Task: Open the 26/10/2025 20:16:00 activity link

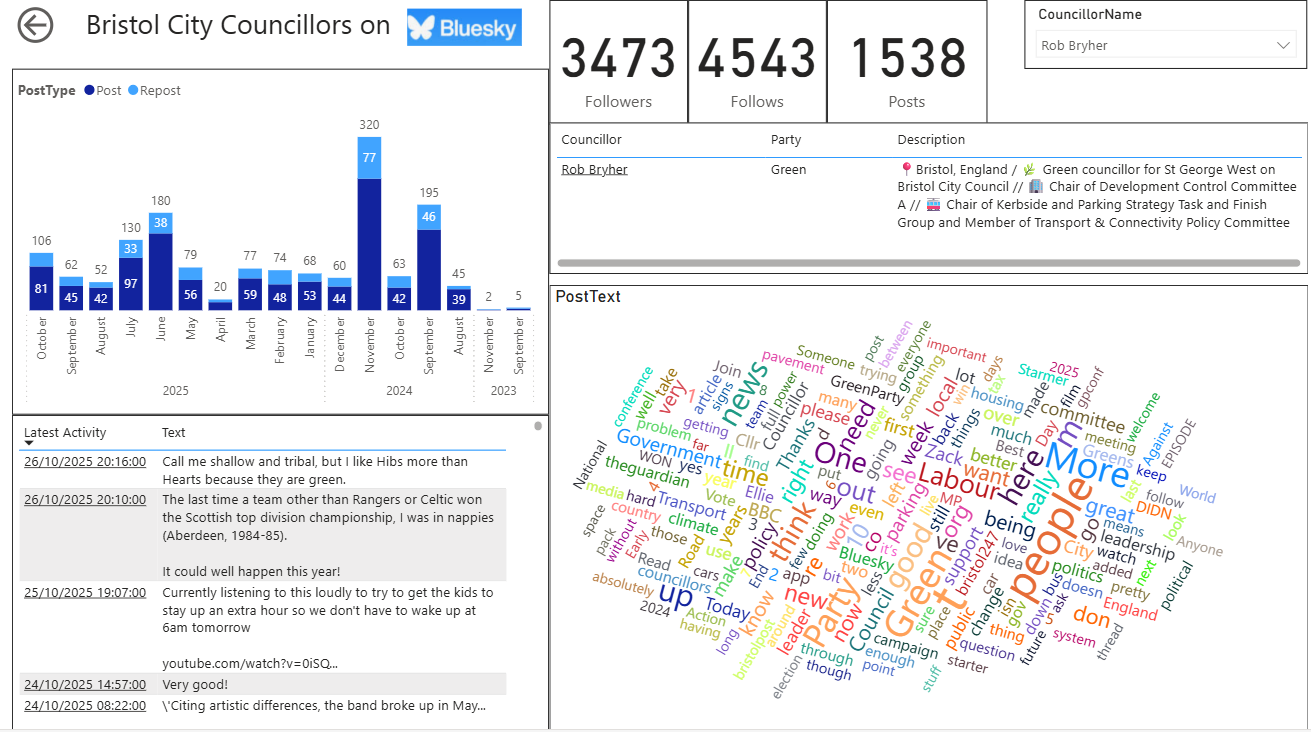Action: [x=85, y=462]
